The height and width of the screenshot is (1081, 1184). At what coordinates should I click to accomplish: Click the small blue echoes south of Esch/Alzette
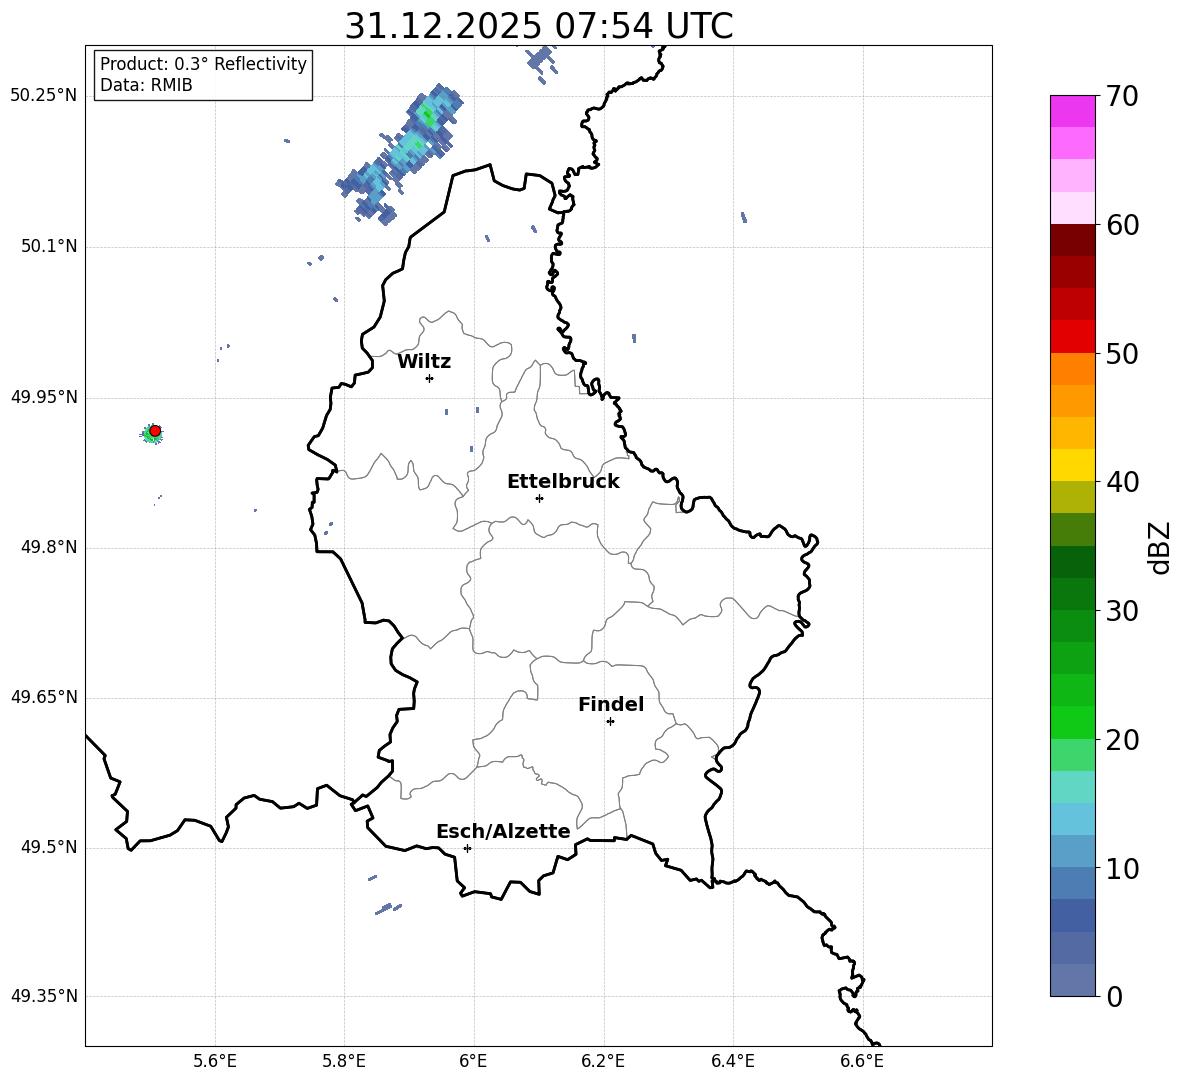[388, 907]
